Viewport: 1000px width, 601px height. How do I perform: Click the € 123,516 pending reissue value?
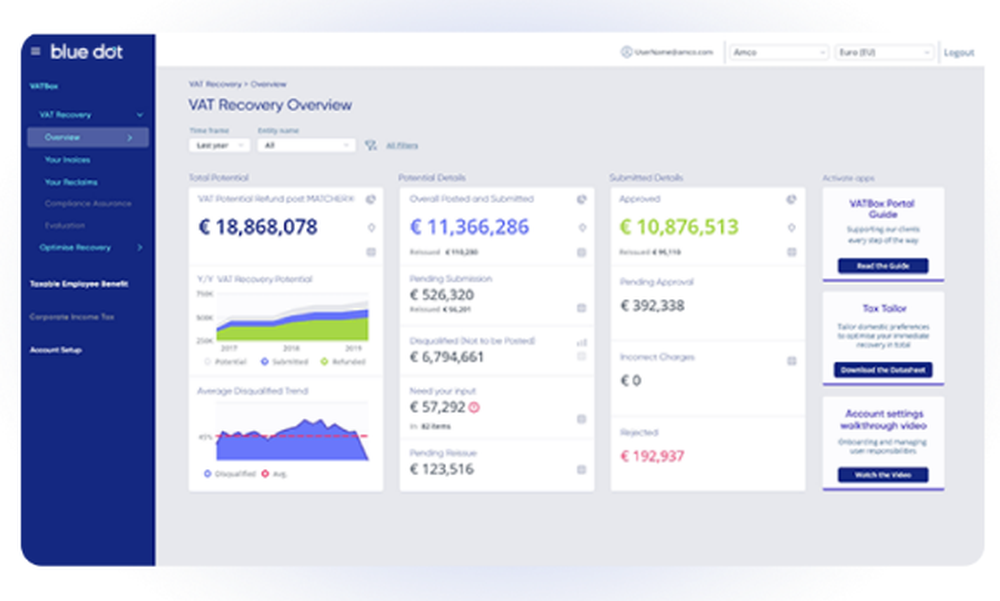click(x=441, y=470)
